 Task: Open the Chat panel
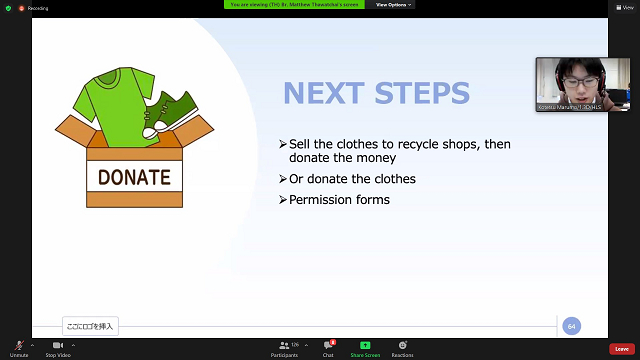point(328,349)
